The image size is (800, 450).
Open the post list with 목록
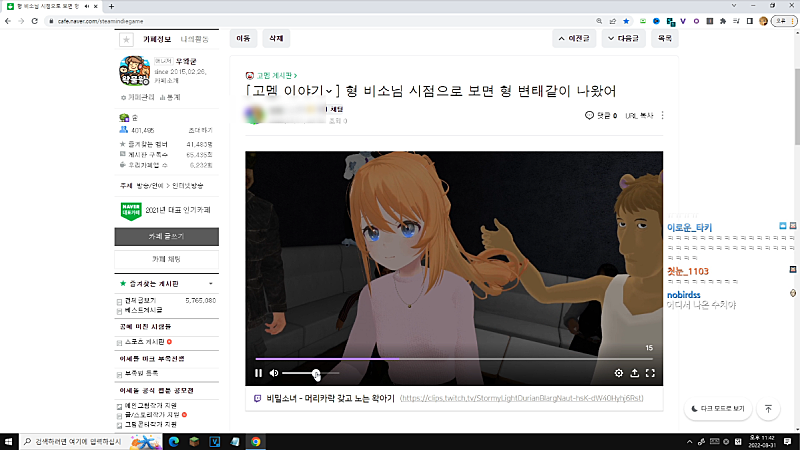pos(665,38)
